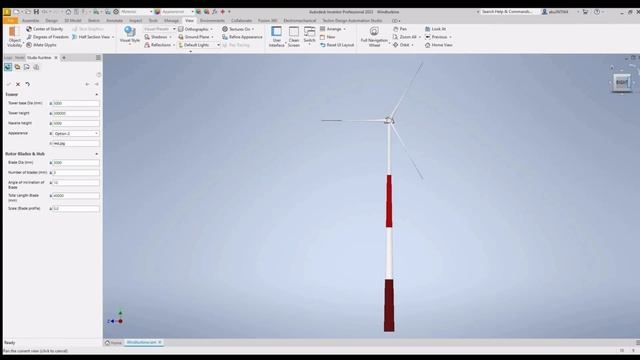Screen dimensions: 640x360
Task: Click the Total Length Blade input field
Action: pos(76,196)
